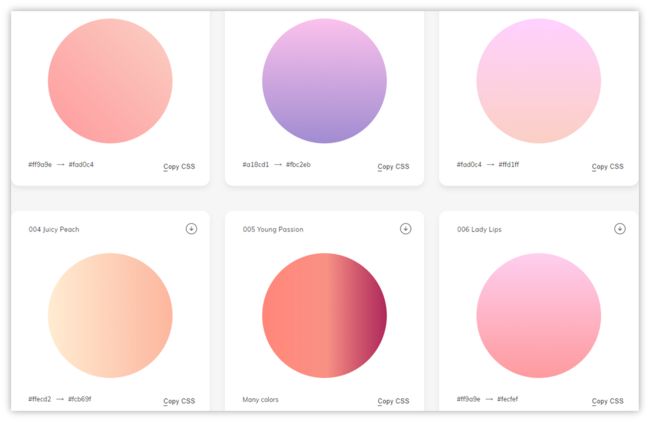The height and width of the screenshot is (422, 650).
Task: Click the #a18cd1 hex code
Action: pos(256,165)
